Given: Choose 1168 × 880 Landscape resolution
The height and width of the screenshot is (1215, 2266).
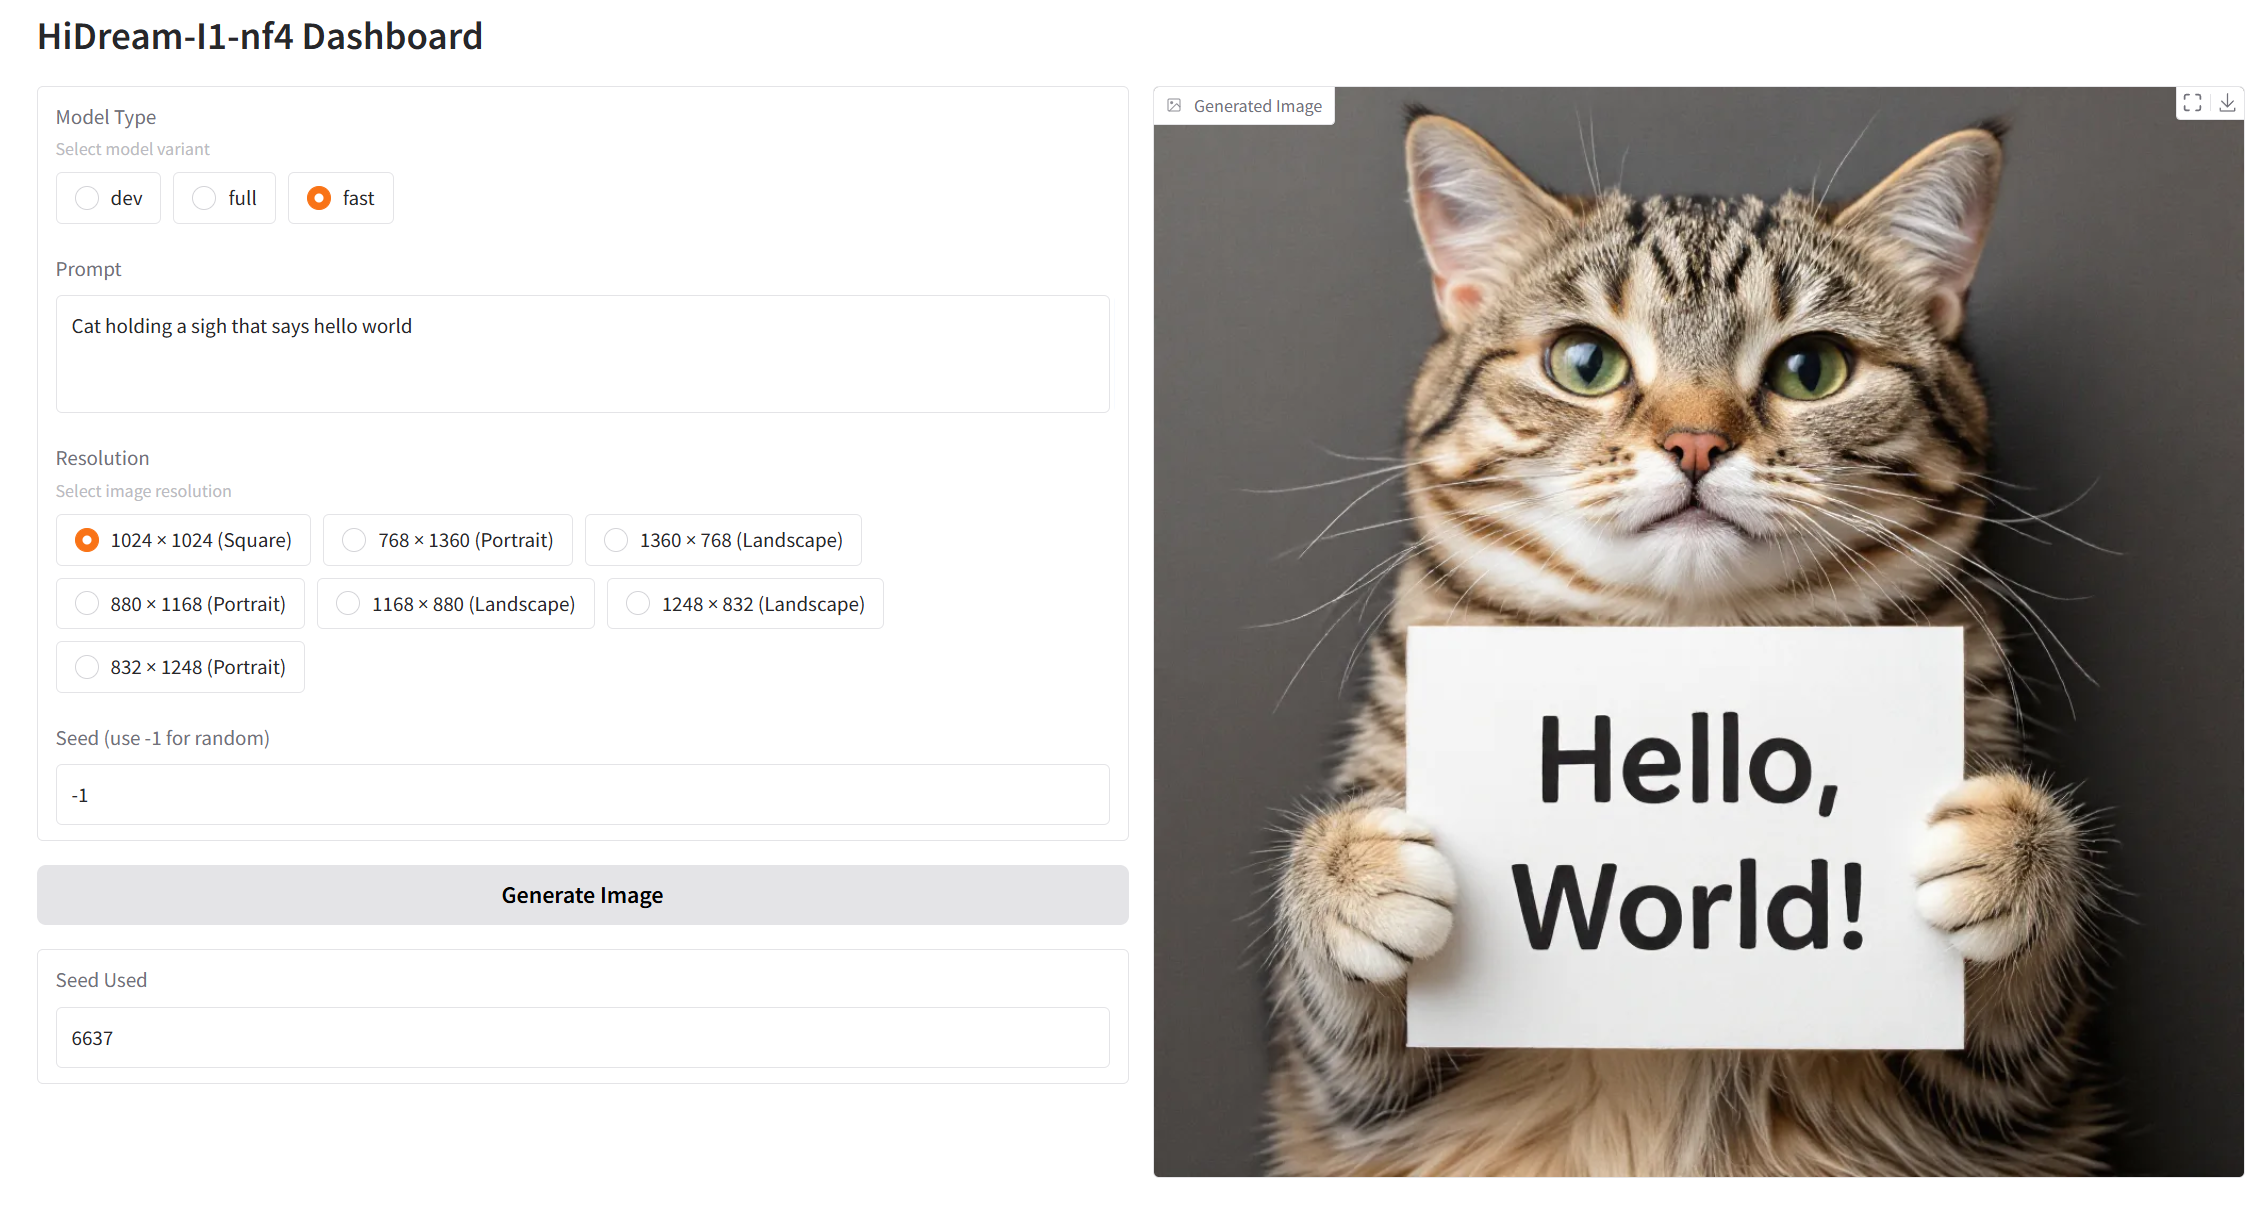Looking at the screenshot, I should pyautogui.click(x=349, y=604).
